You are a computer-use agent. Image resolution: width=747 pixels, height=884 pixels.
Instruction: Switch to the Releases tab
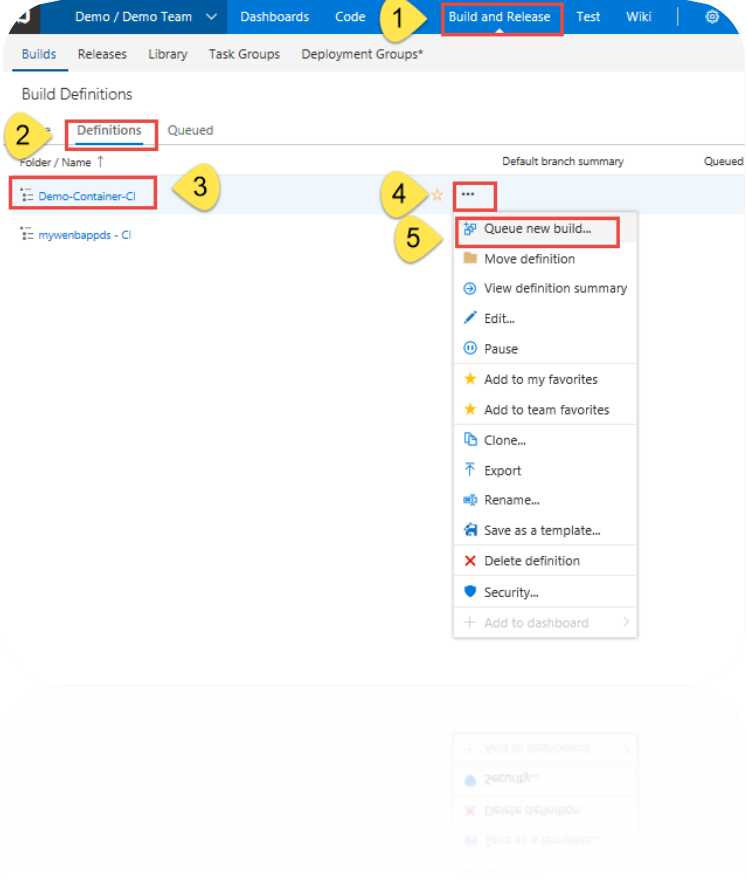point(102,54)
